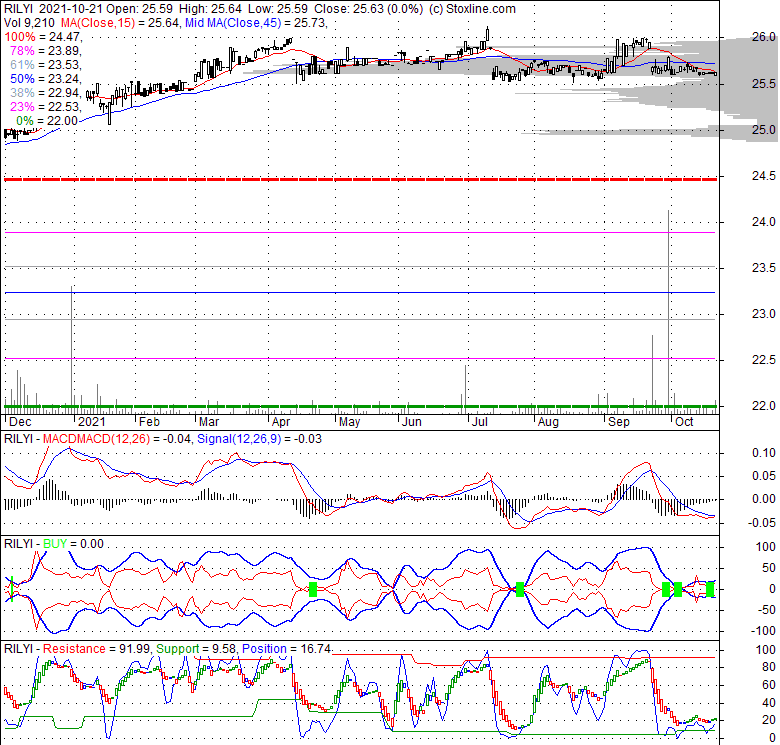
Task: Click the 'Position = 16.74' legend
Action: (287, 649)
